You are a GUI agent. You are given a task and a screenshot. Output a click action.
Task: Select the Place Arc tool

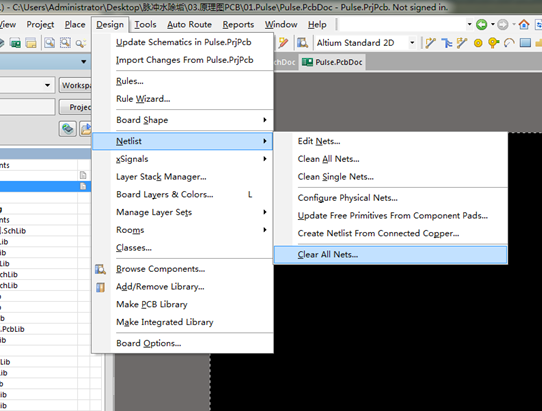[509, 43]
